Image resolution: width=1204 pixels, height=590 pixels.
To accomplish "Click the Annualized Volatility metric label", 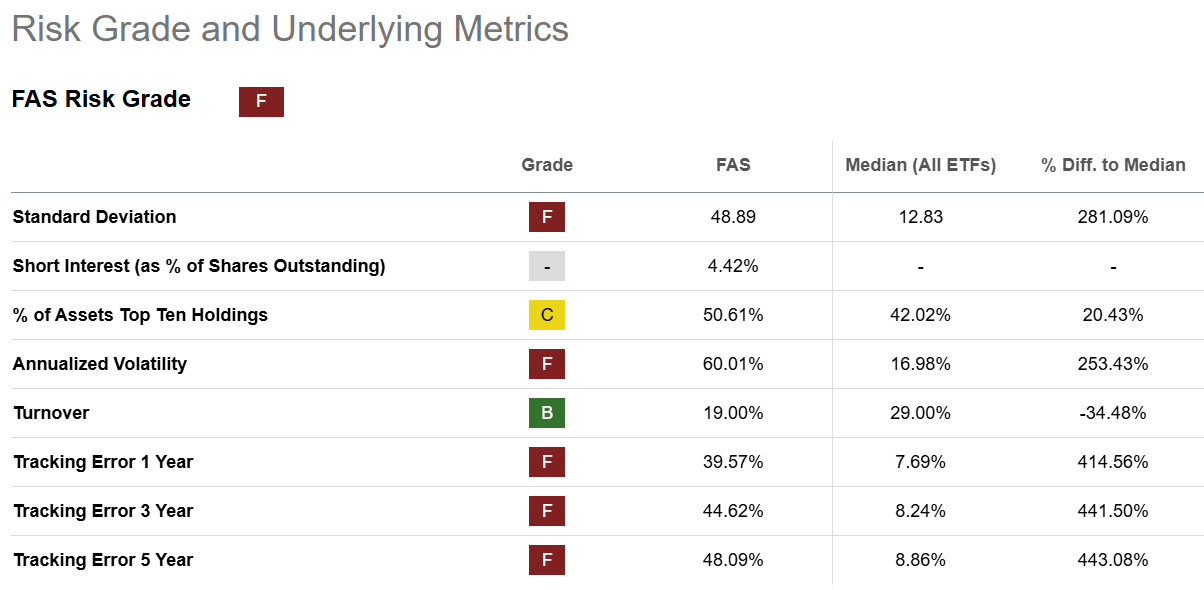I will (100, 364).
